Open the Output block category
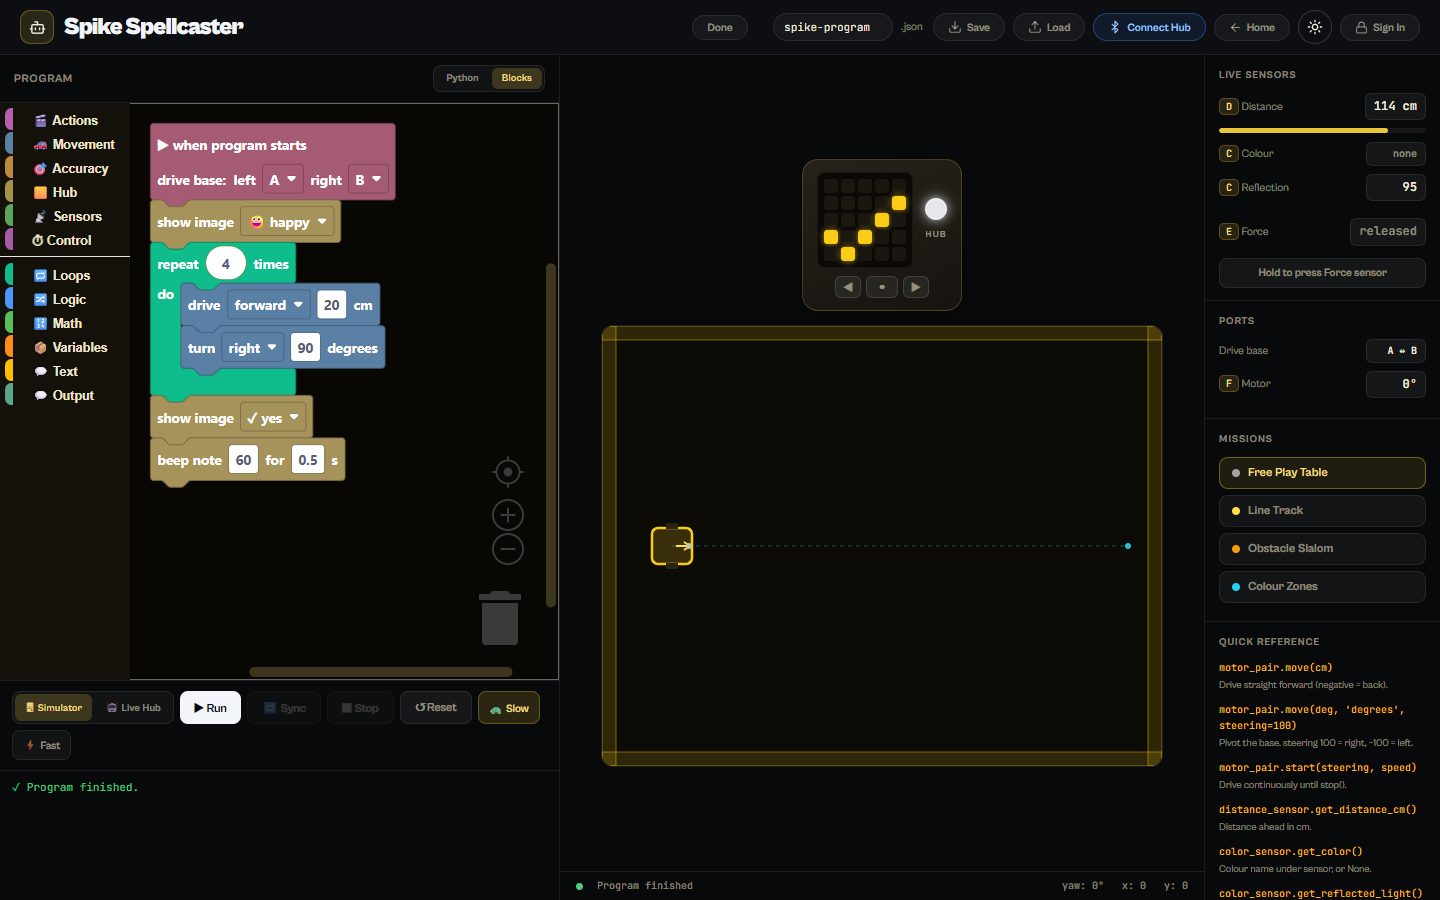Screen dimensions: 1440x900 [65, 395]
